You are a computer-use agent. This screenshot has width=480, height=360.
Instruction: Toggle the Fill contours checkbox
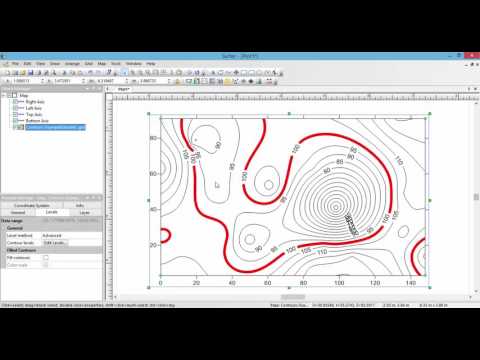[46, 258]
